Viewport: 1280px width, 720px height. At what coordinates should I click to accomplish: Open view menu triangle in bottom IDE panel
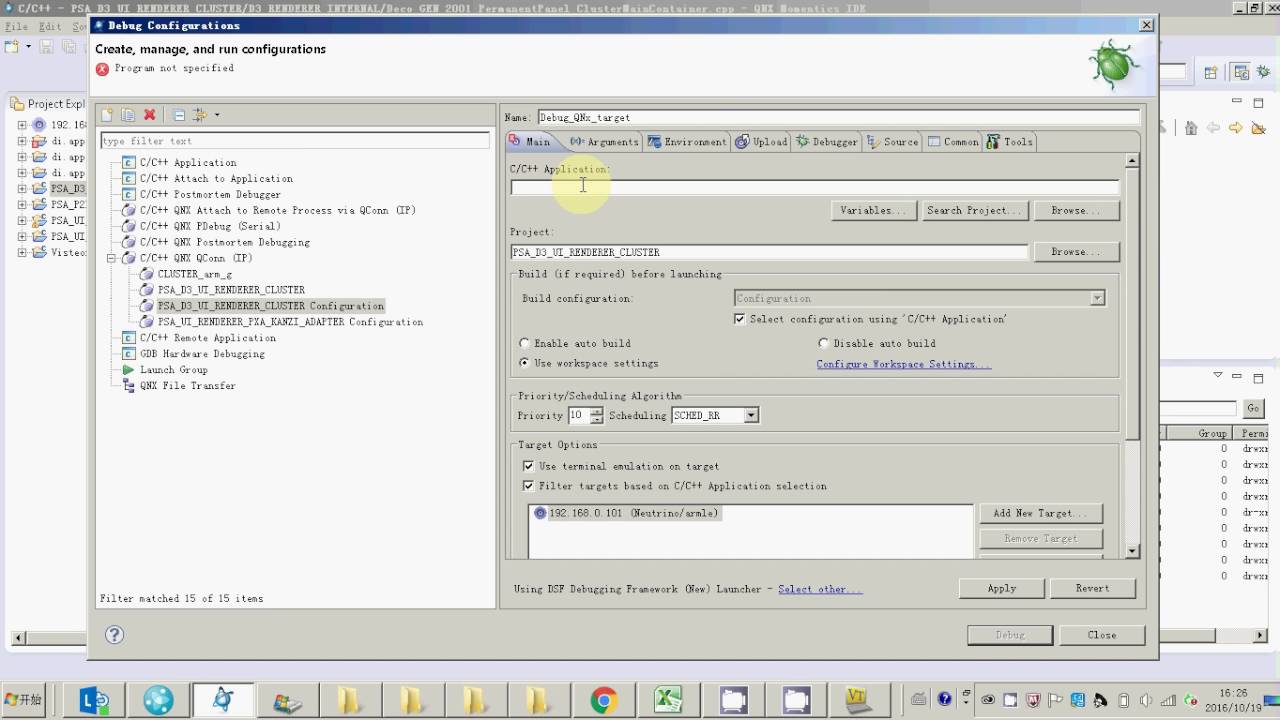tap(1218, 376)
